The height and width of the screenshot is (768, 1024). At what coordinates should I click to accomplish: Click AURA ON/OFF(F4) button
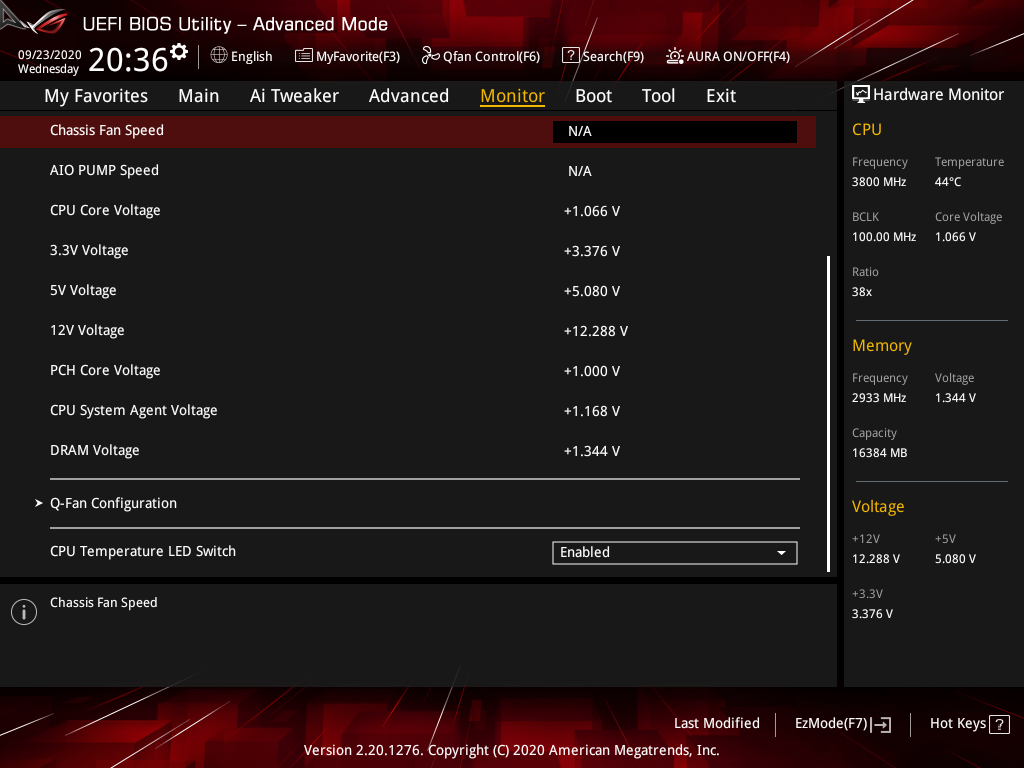click(728, 56)
